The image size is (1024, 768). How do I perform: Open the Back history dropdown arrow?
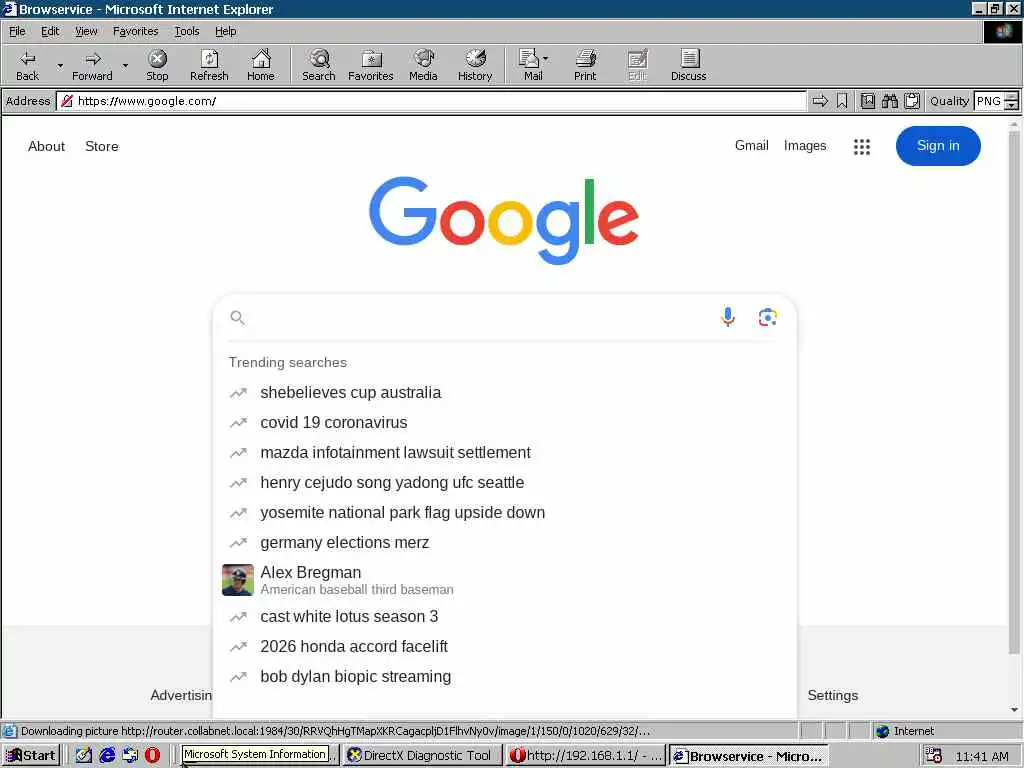click(60, 65)
